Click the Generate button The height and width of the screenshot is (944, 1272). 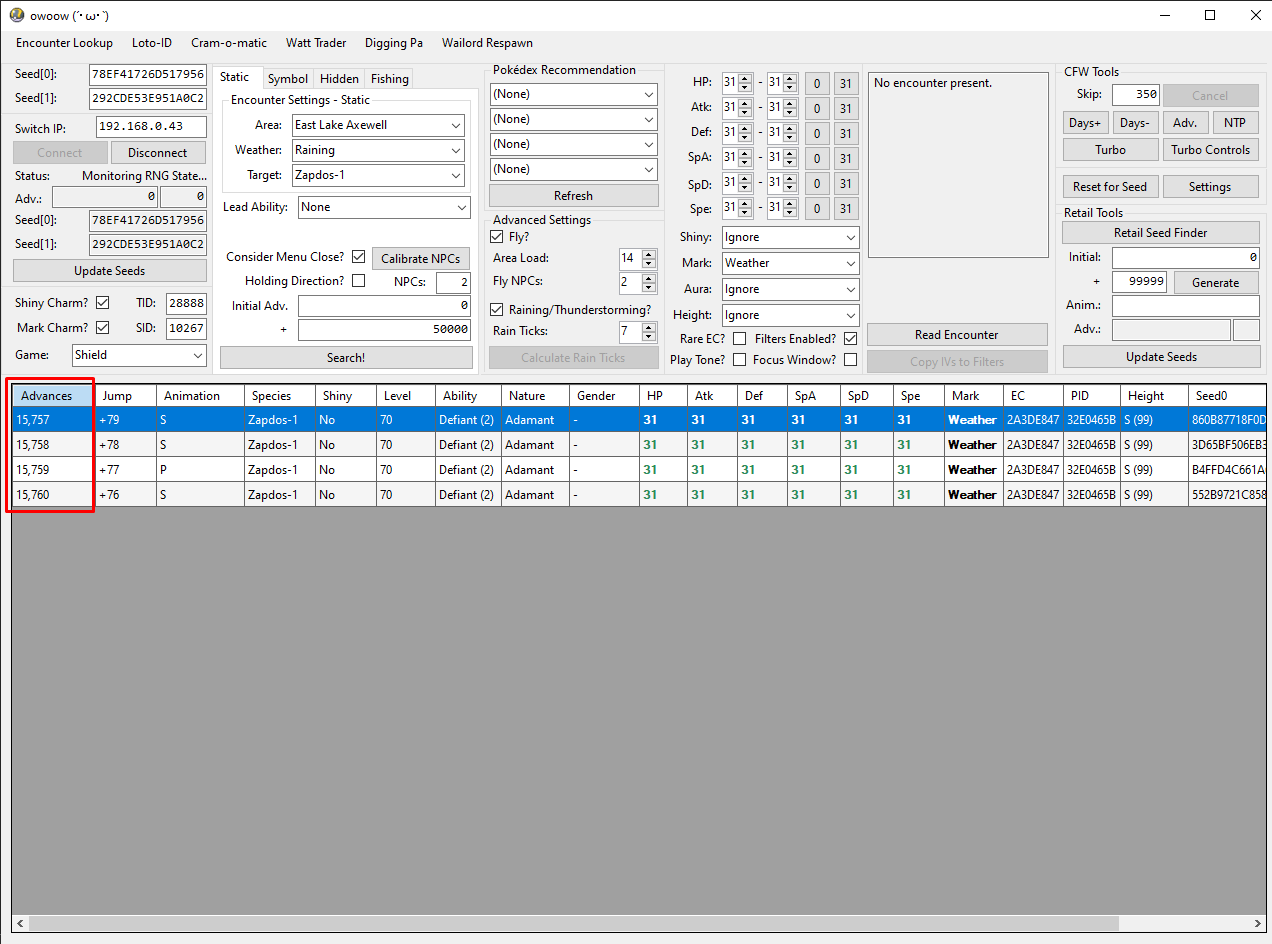point(1215,283)
